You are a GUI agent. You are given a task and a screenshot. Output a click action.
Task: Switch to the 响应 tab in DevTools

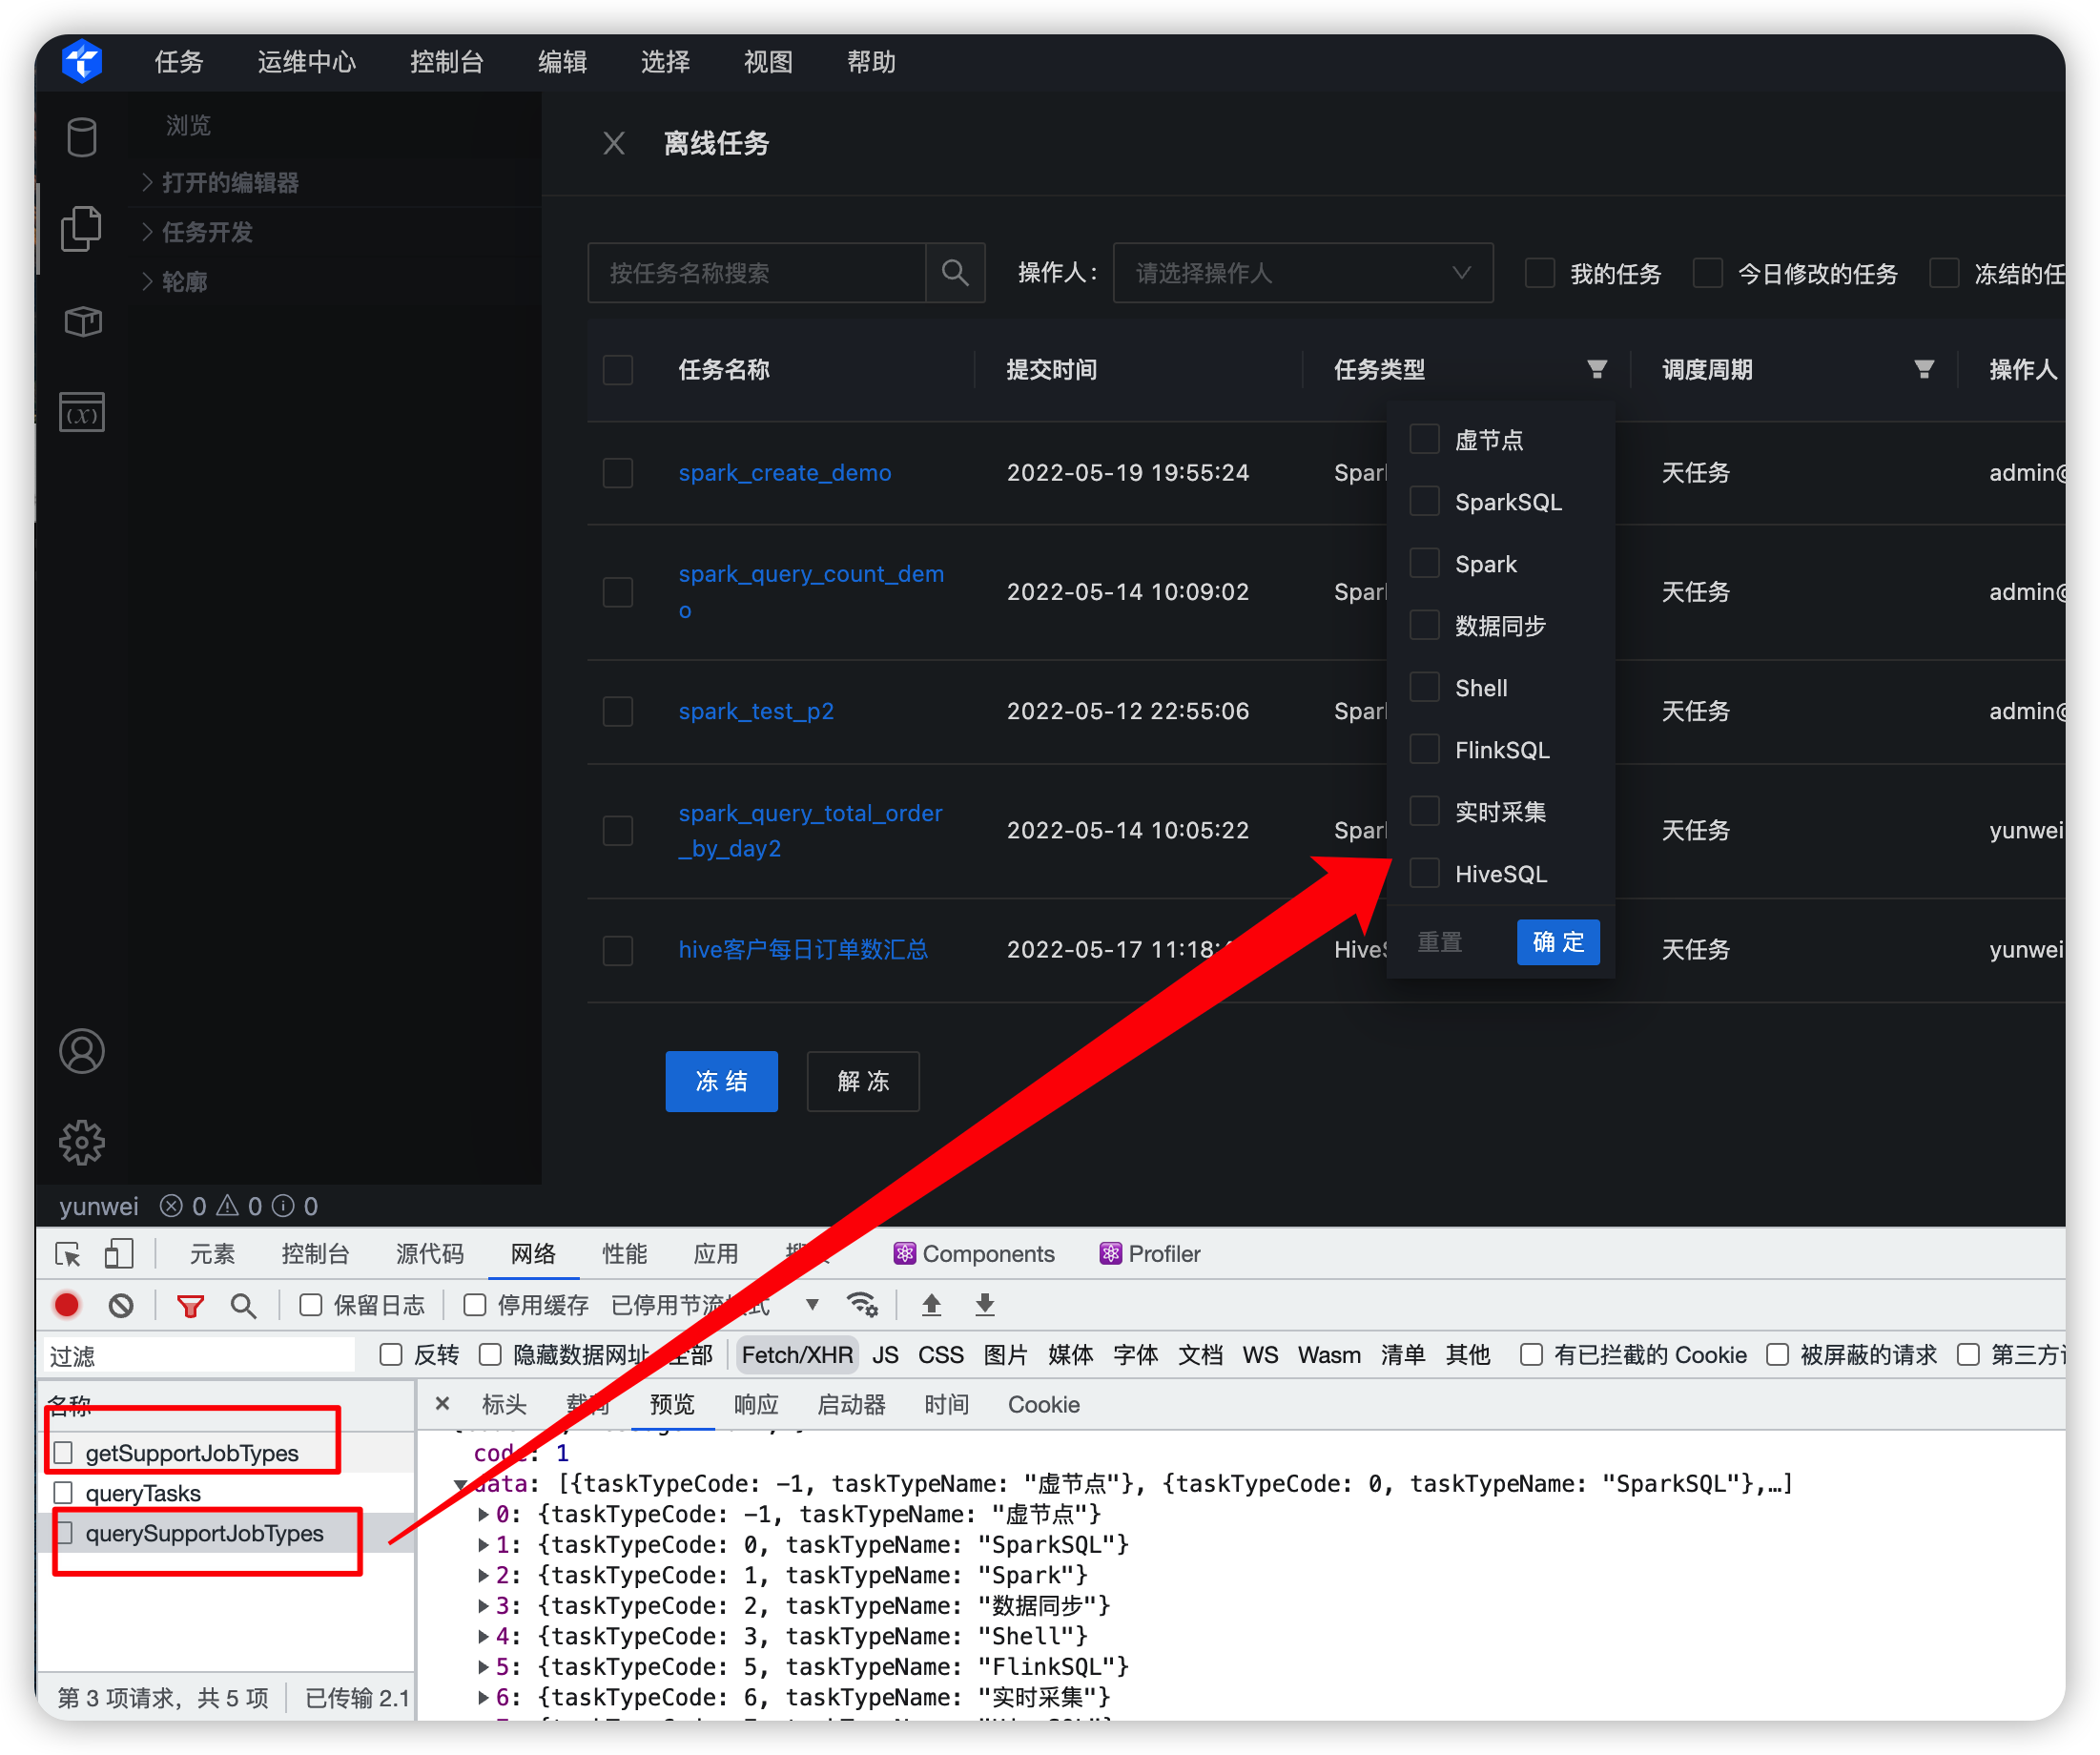tap(756, 1404)
